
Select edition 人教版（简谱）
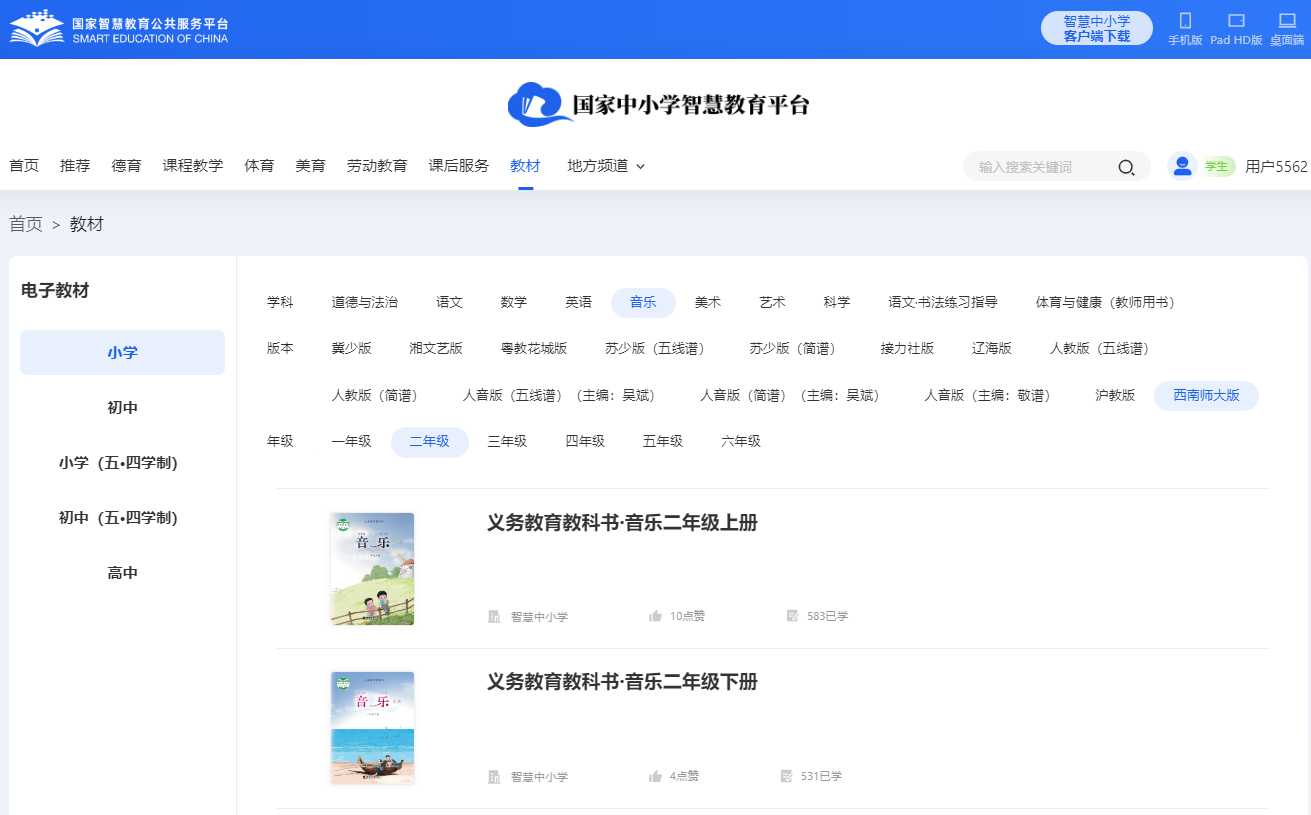click(x=378, y=395)
